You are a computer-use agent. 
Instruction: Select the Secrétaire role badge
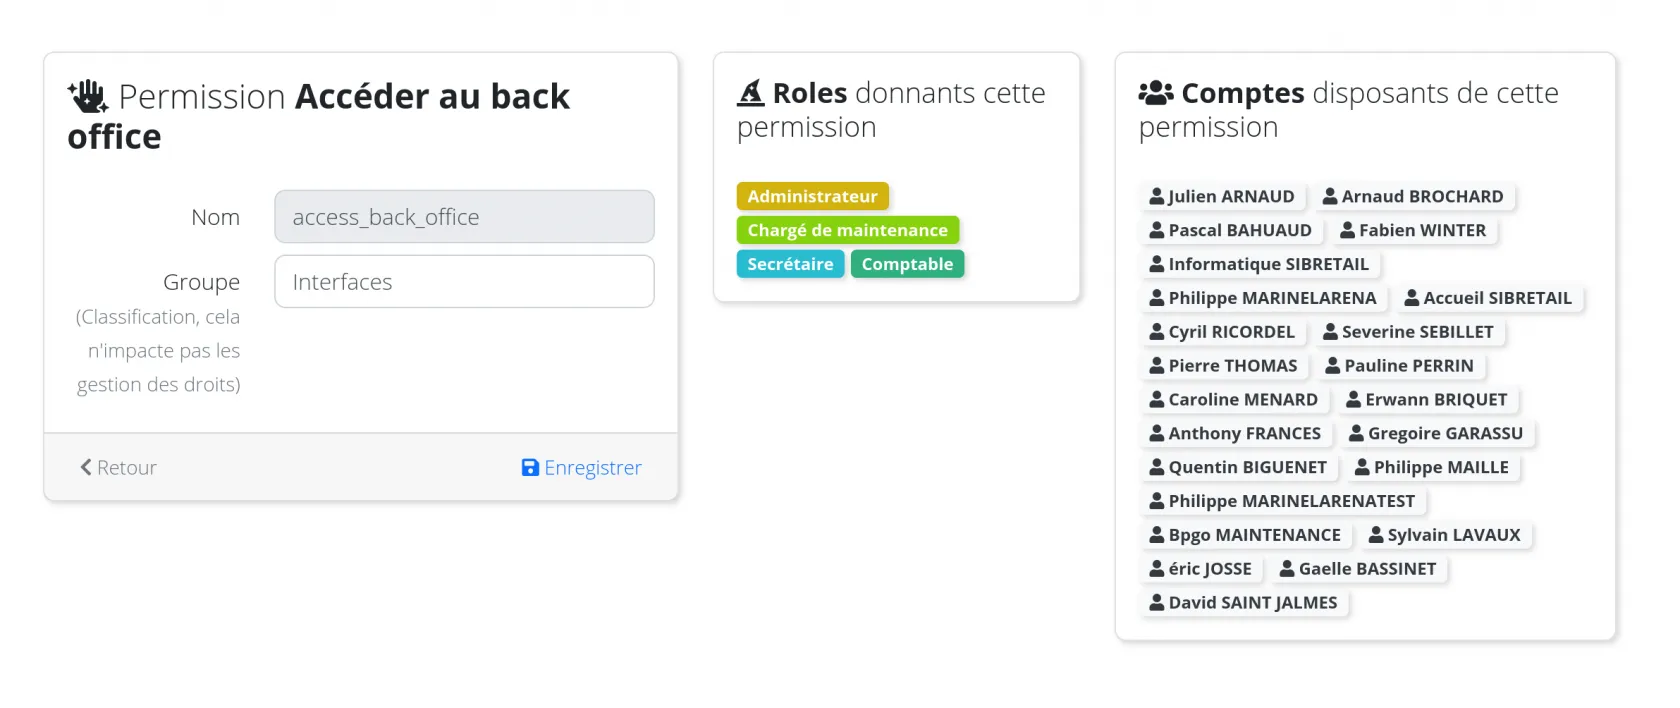[790, 264]
